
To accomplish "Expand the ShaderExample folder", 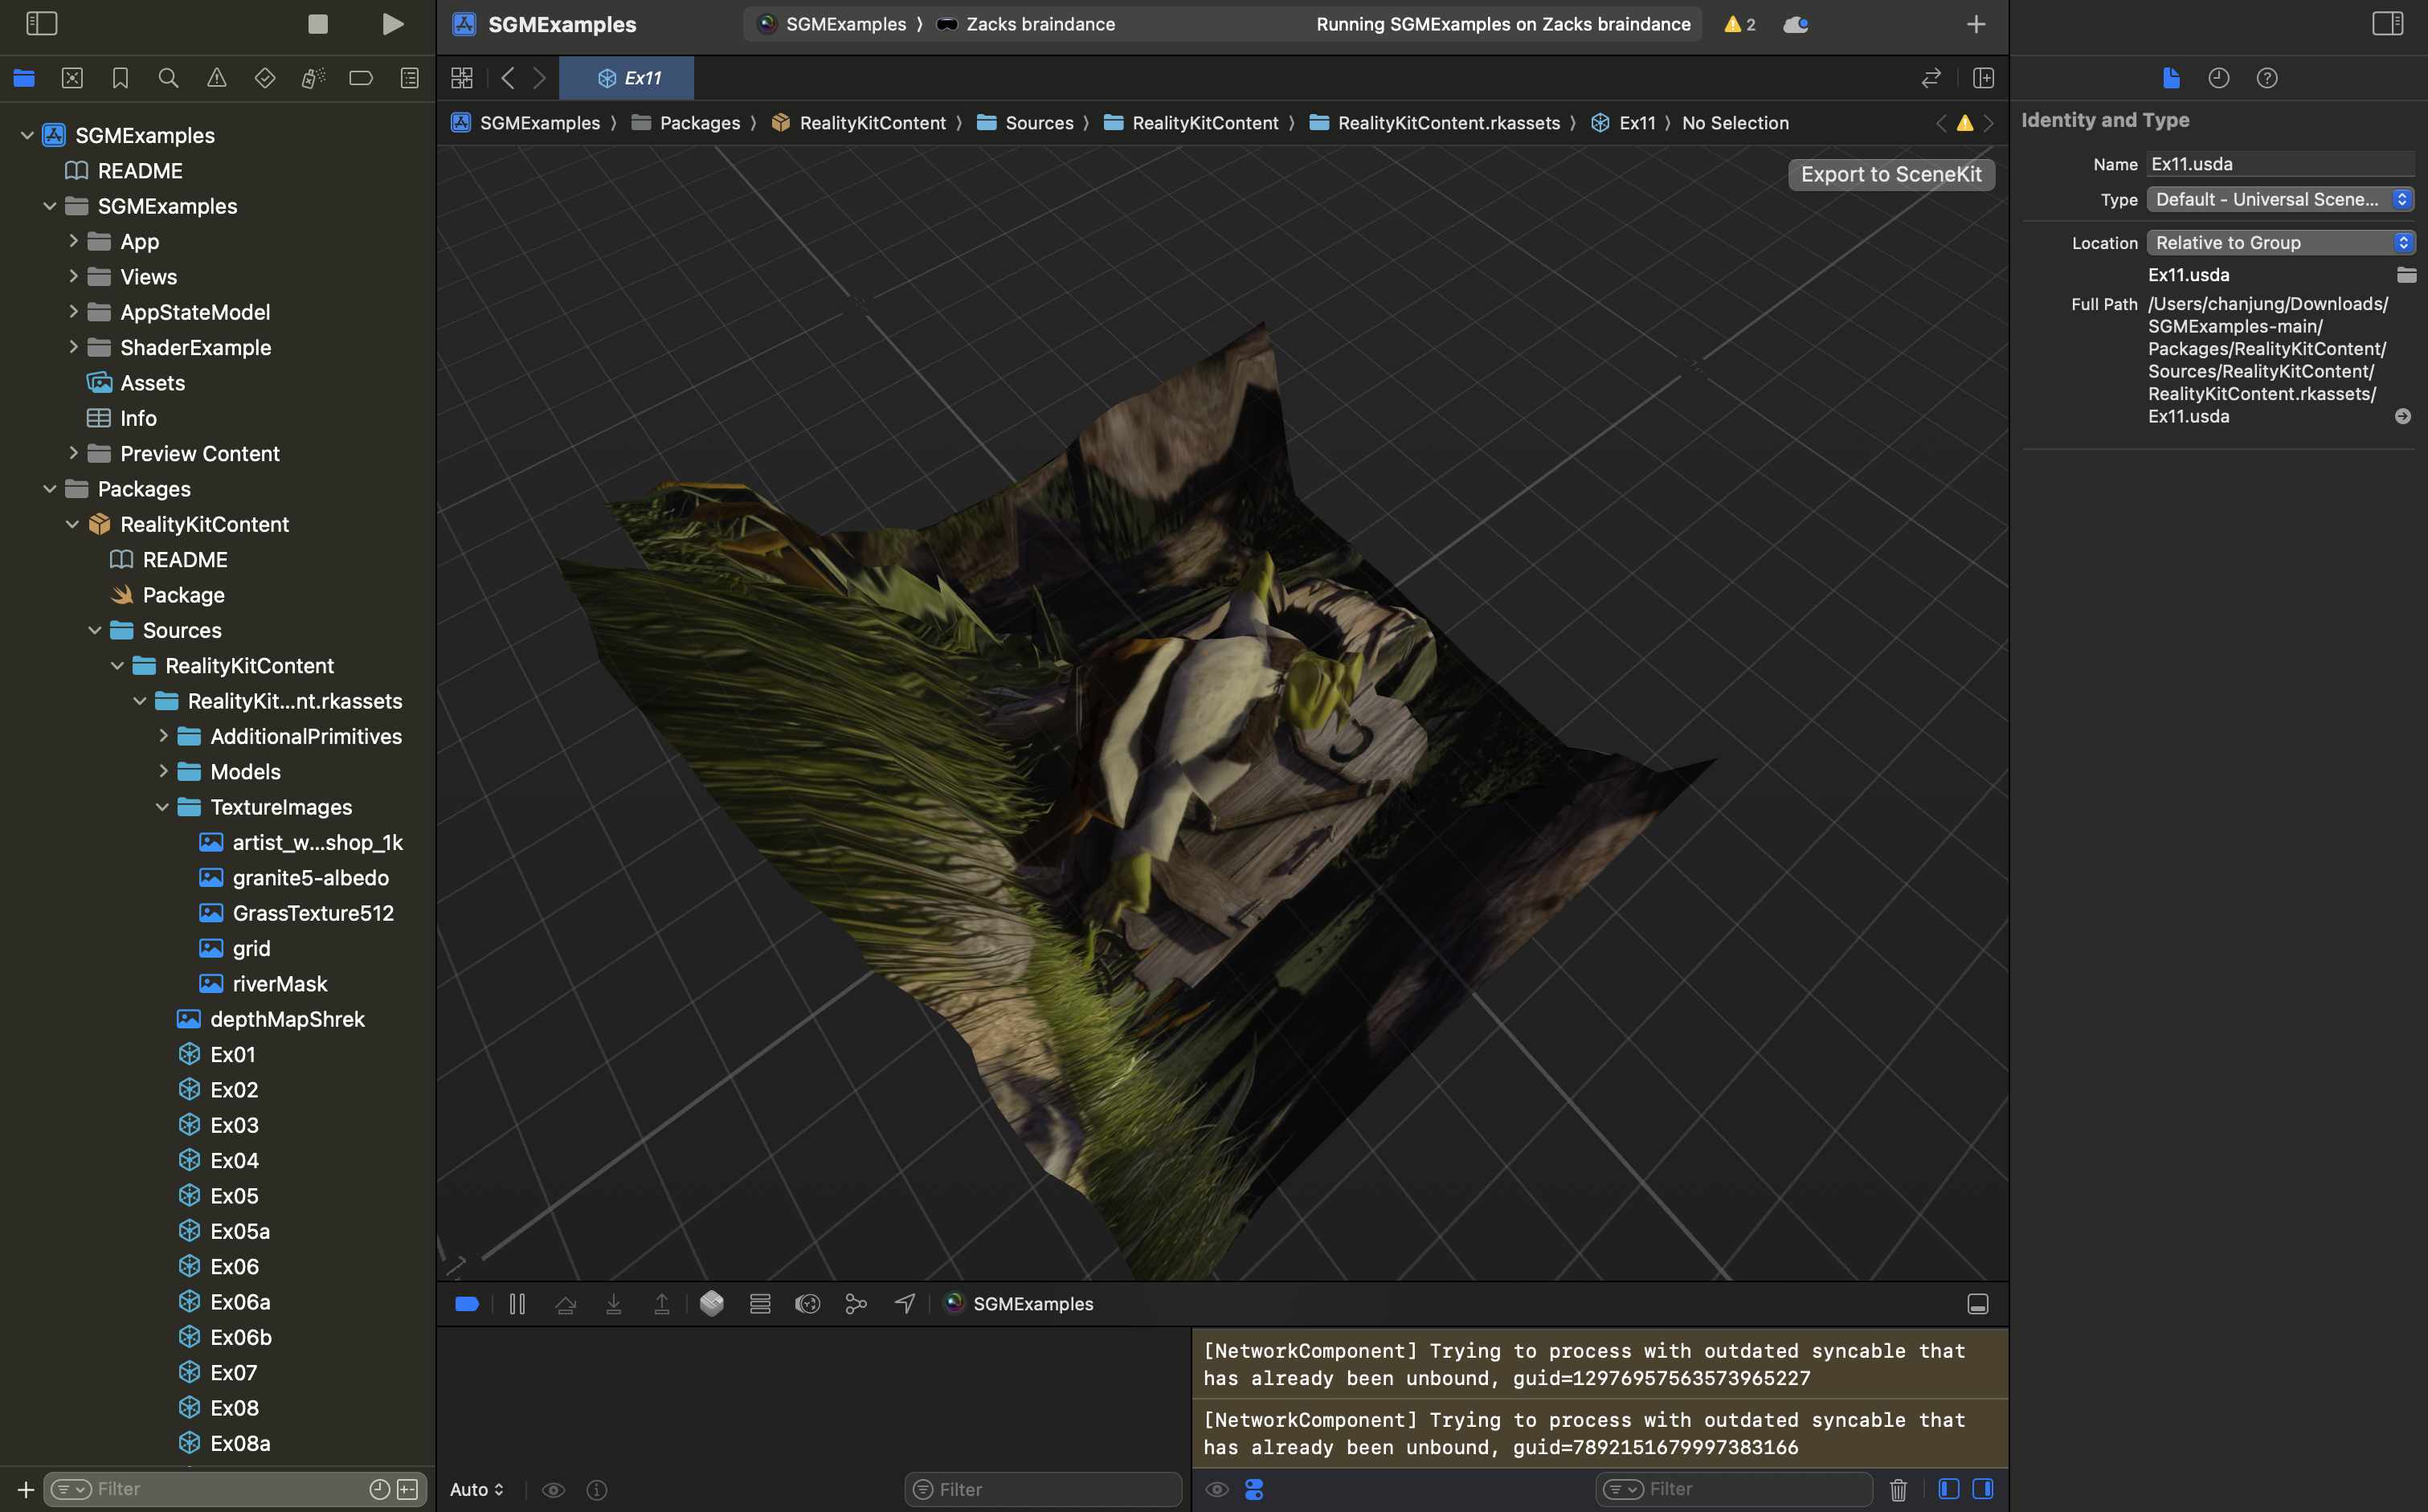I will (x=73, y=347).
